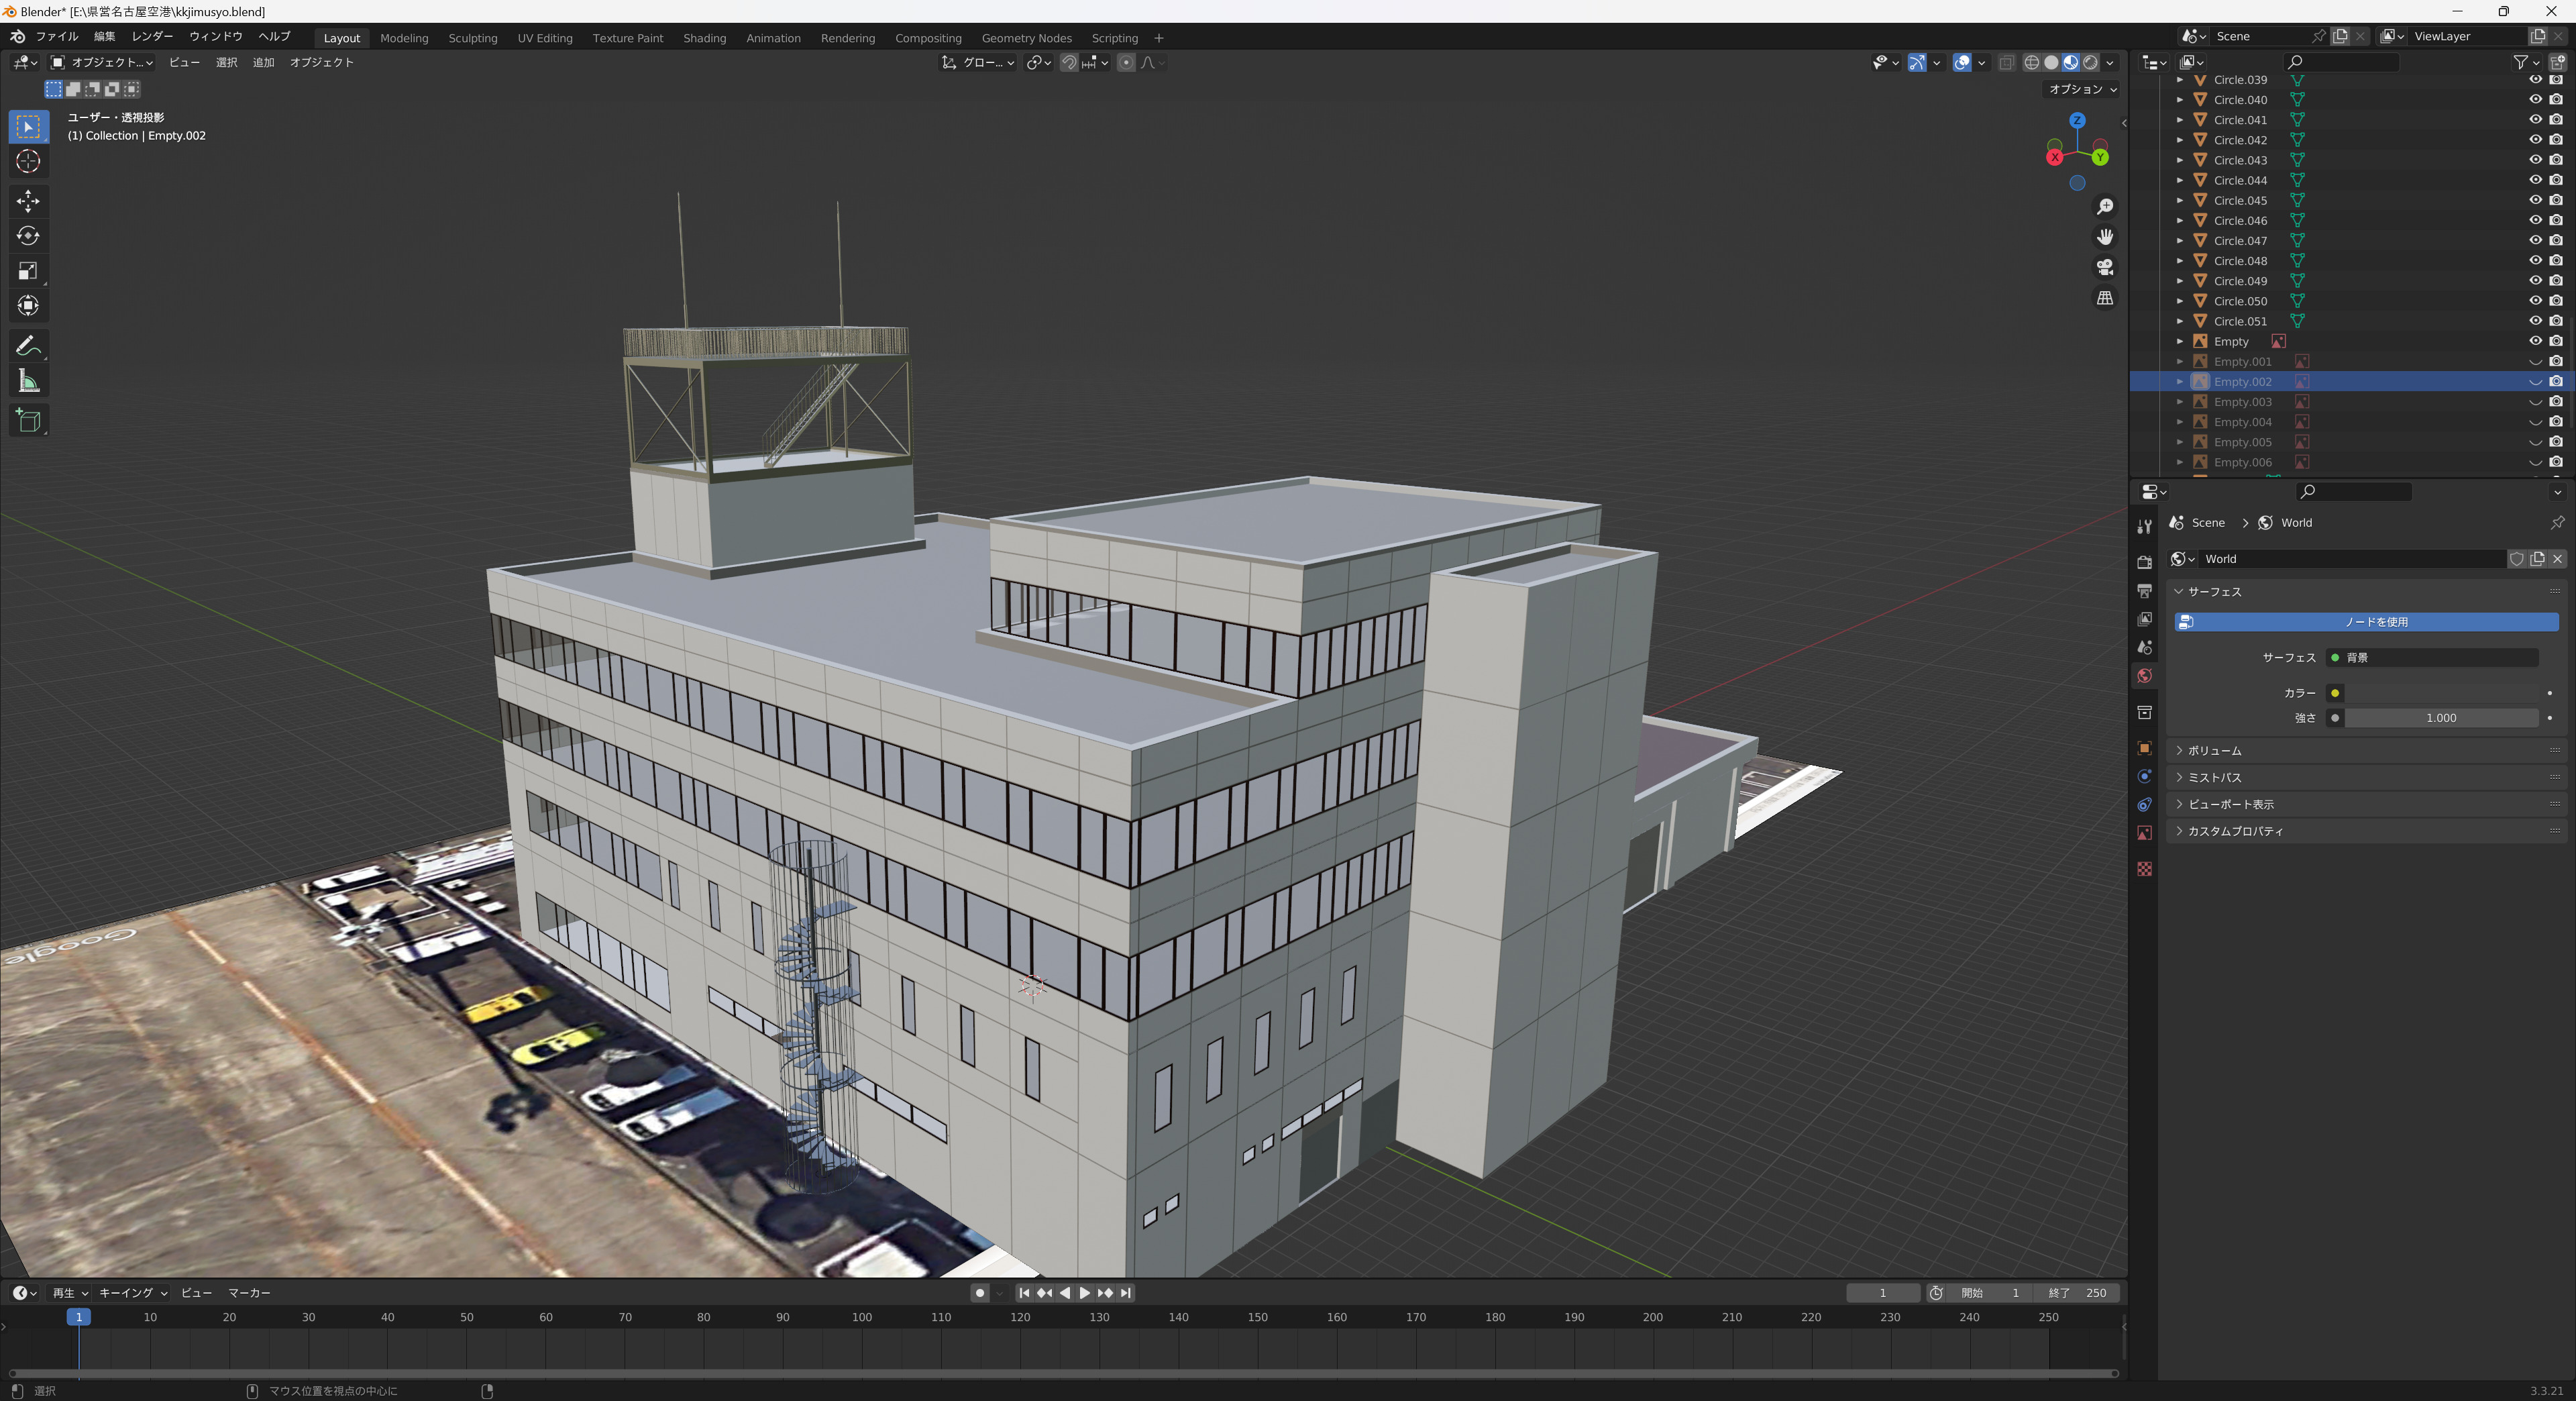Toggle X-ray mode
Screen dimensions: 2576x1401
tap(2006, 62)
